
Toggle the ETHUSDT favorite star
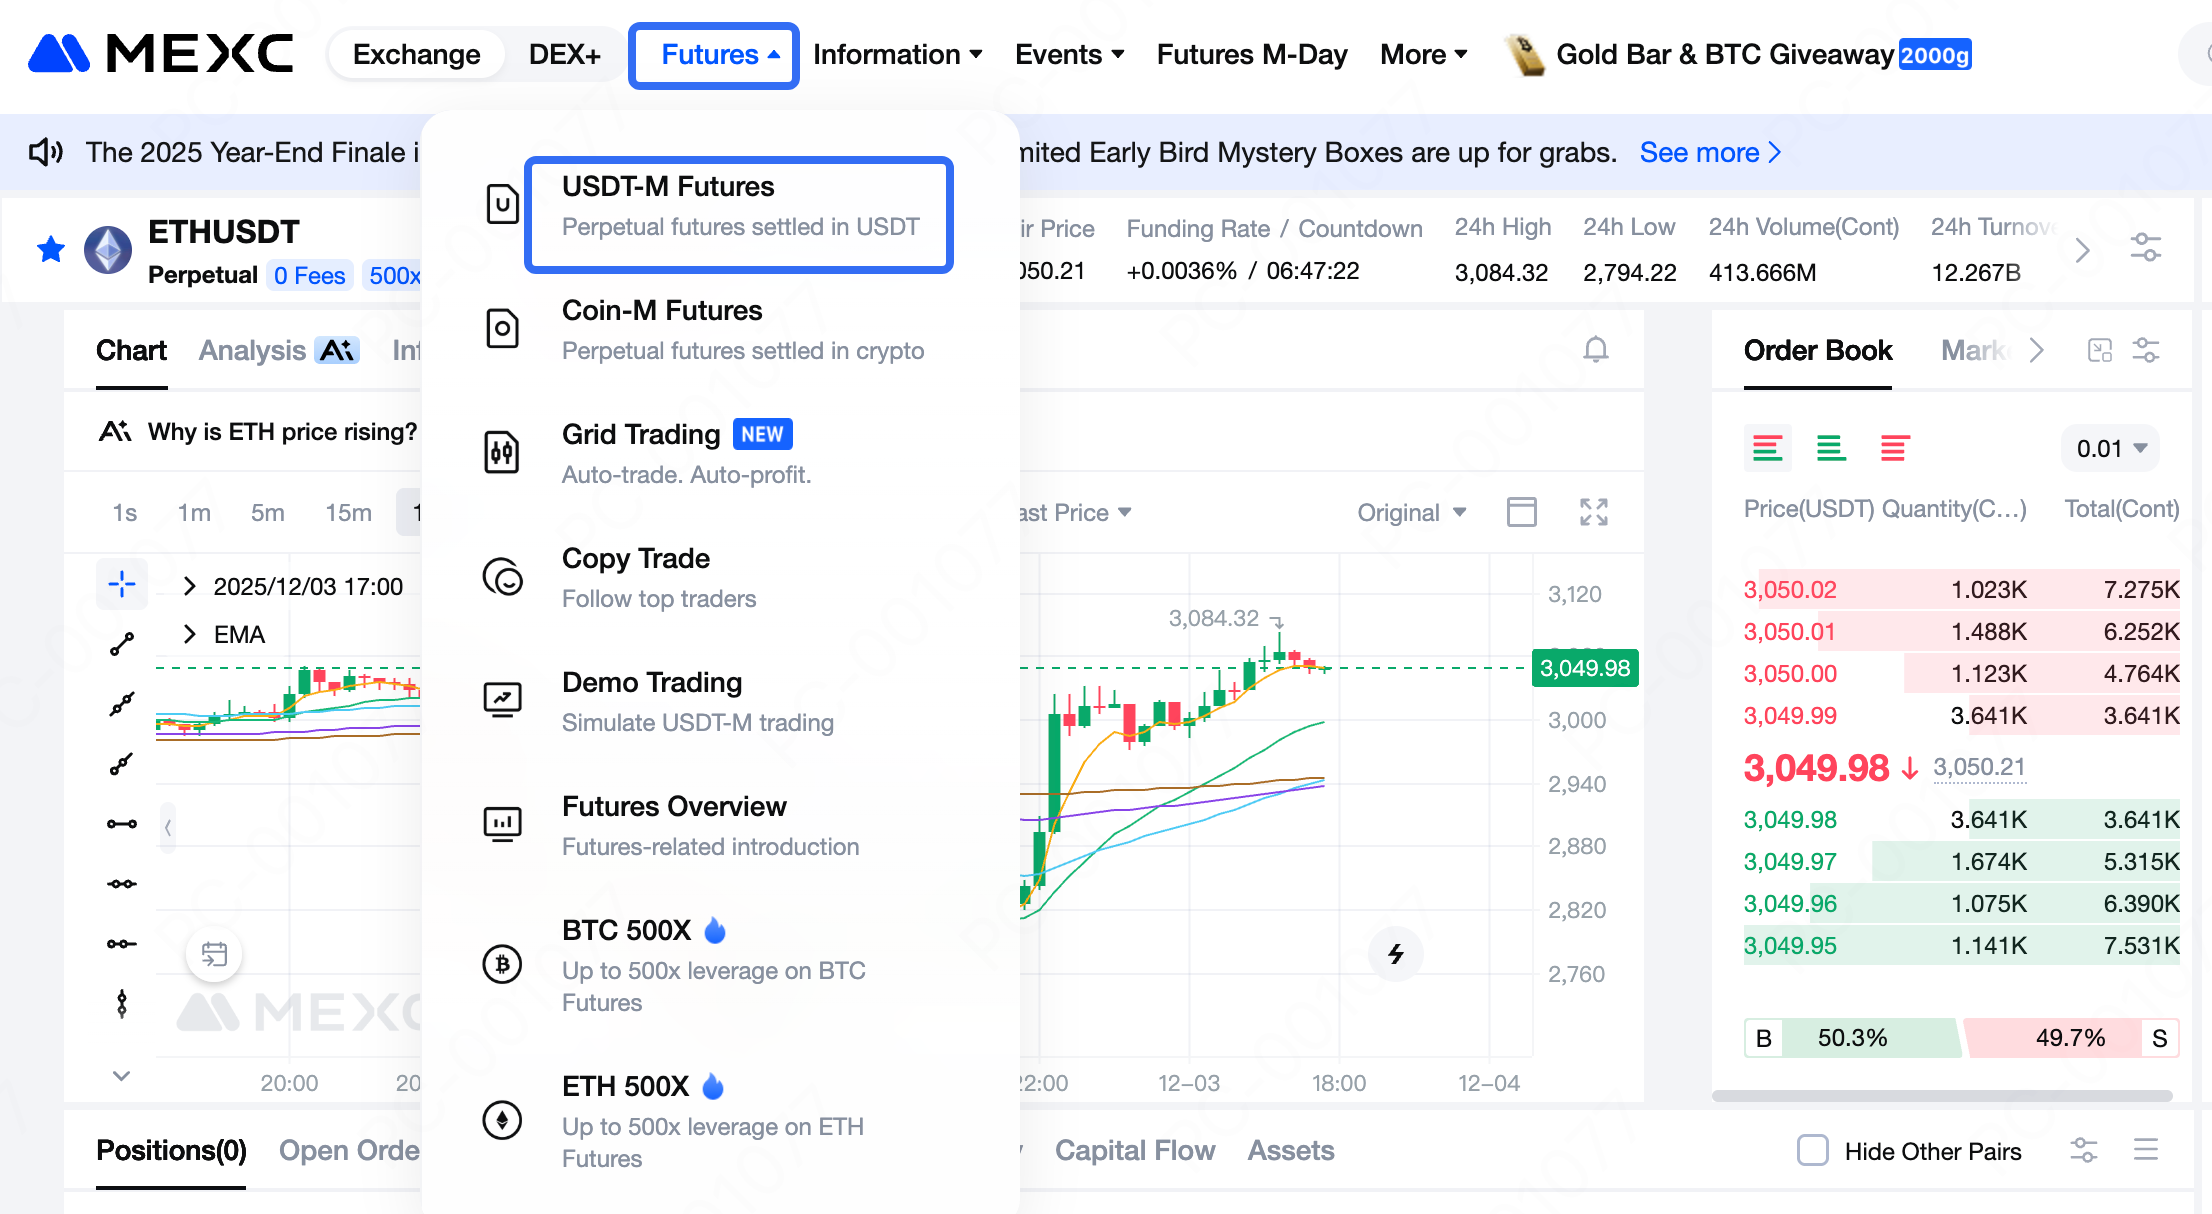point(51,249)
